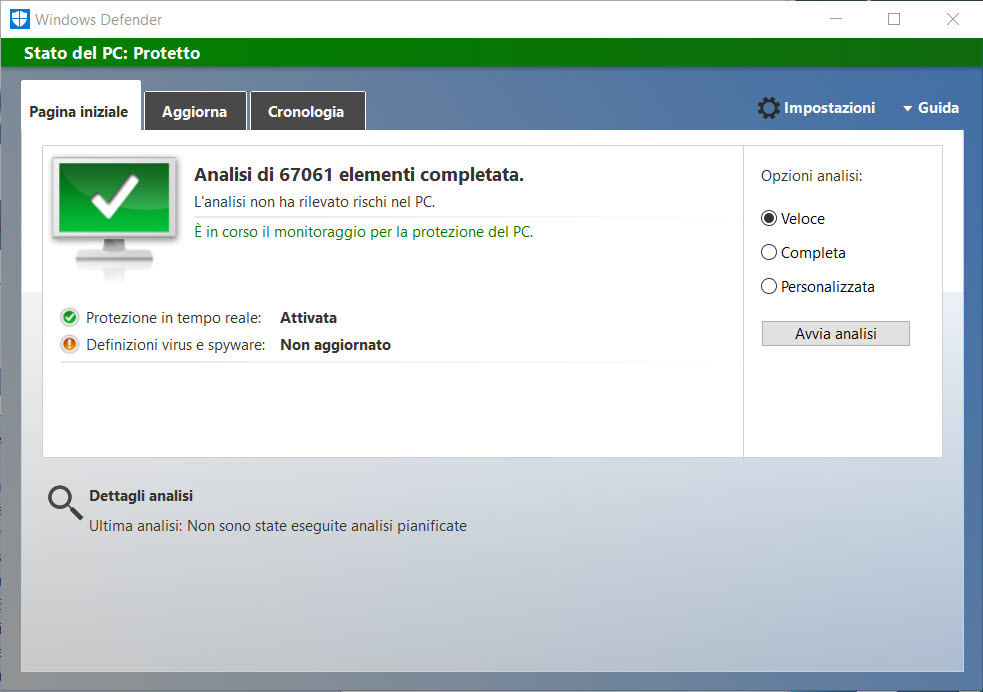This screenshot has width=983, height=692.
Task: Open the Aggiorna tab
Action: pos(195,112)
